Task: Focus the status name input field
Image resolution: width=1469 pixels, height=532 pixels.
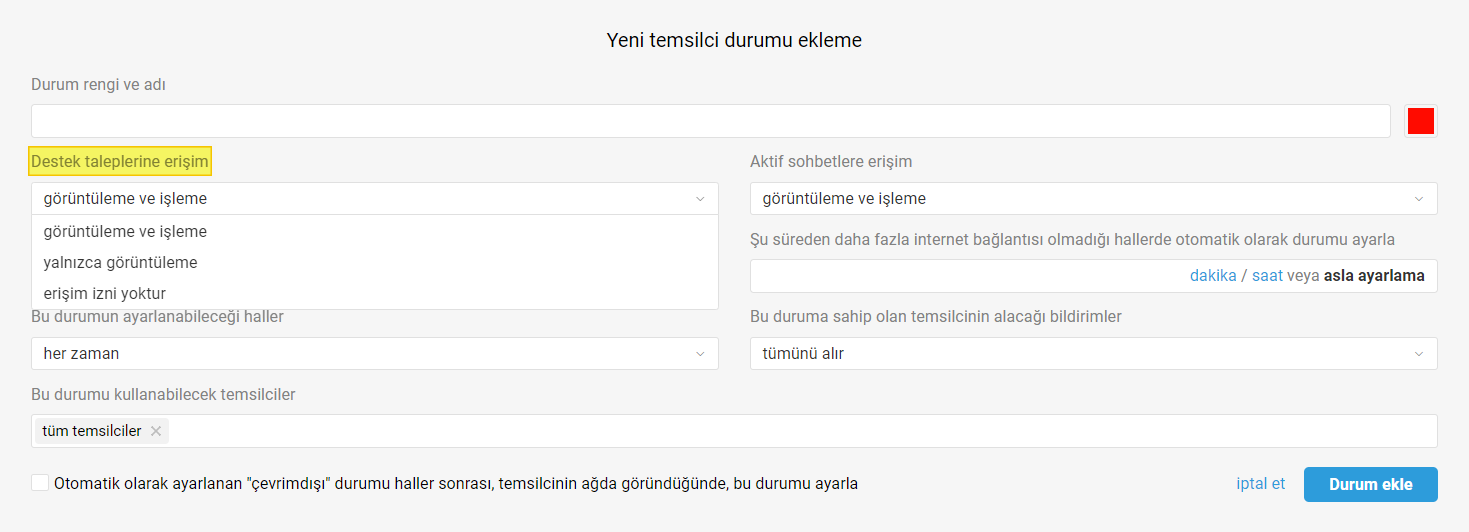Action: [x=711, y=121]
